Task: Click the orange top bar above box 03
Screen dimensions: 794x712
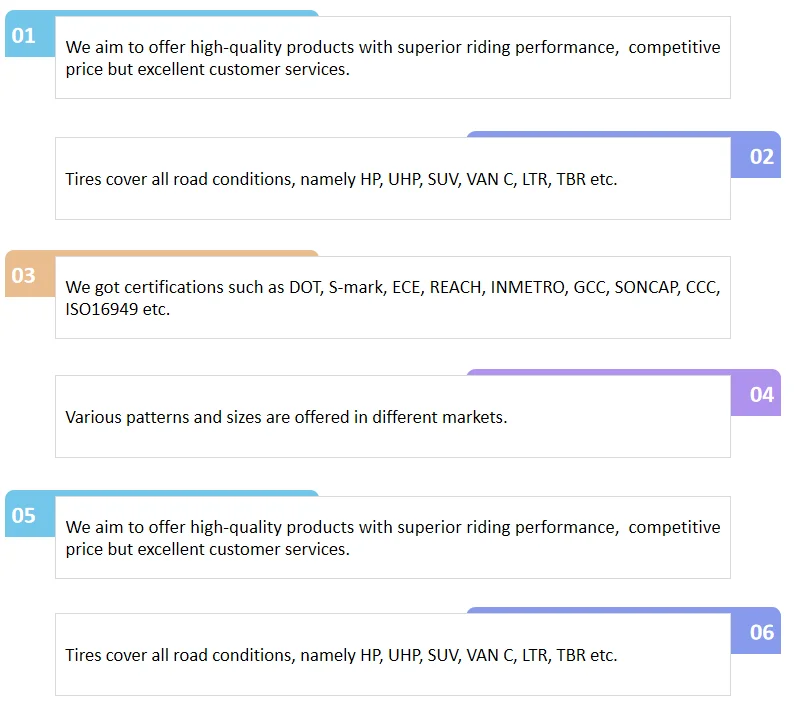Action: click(x=162, y=253)
